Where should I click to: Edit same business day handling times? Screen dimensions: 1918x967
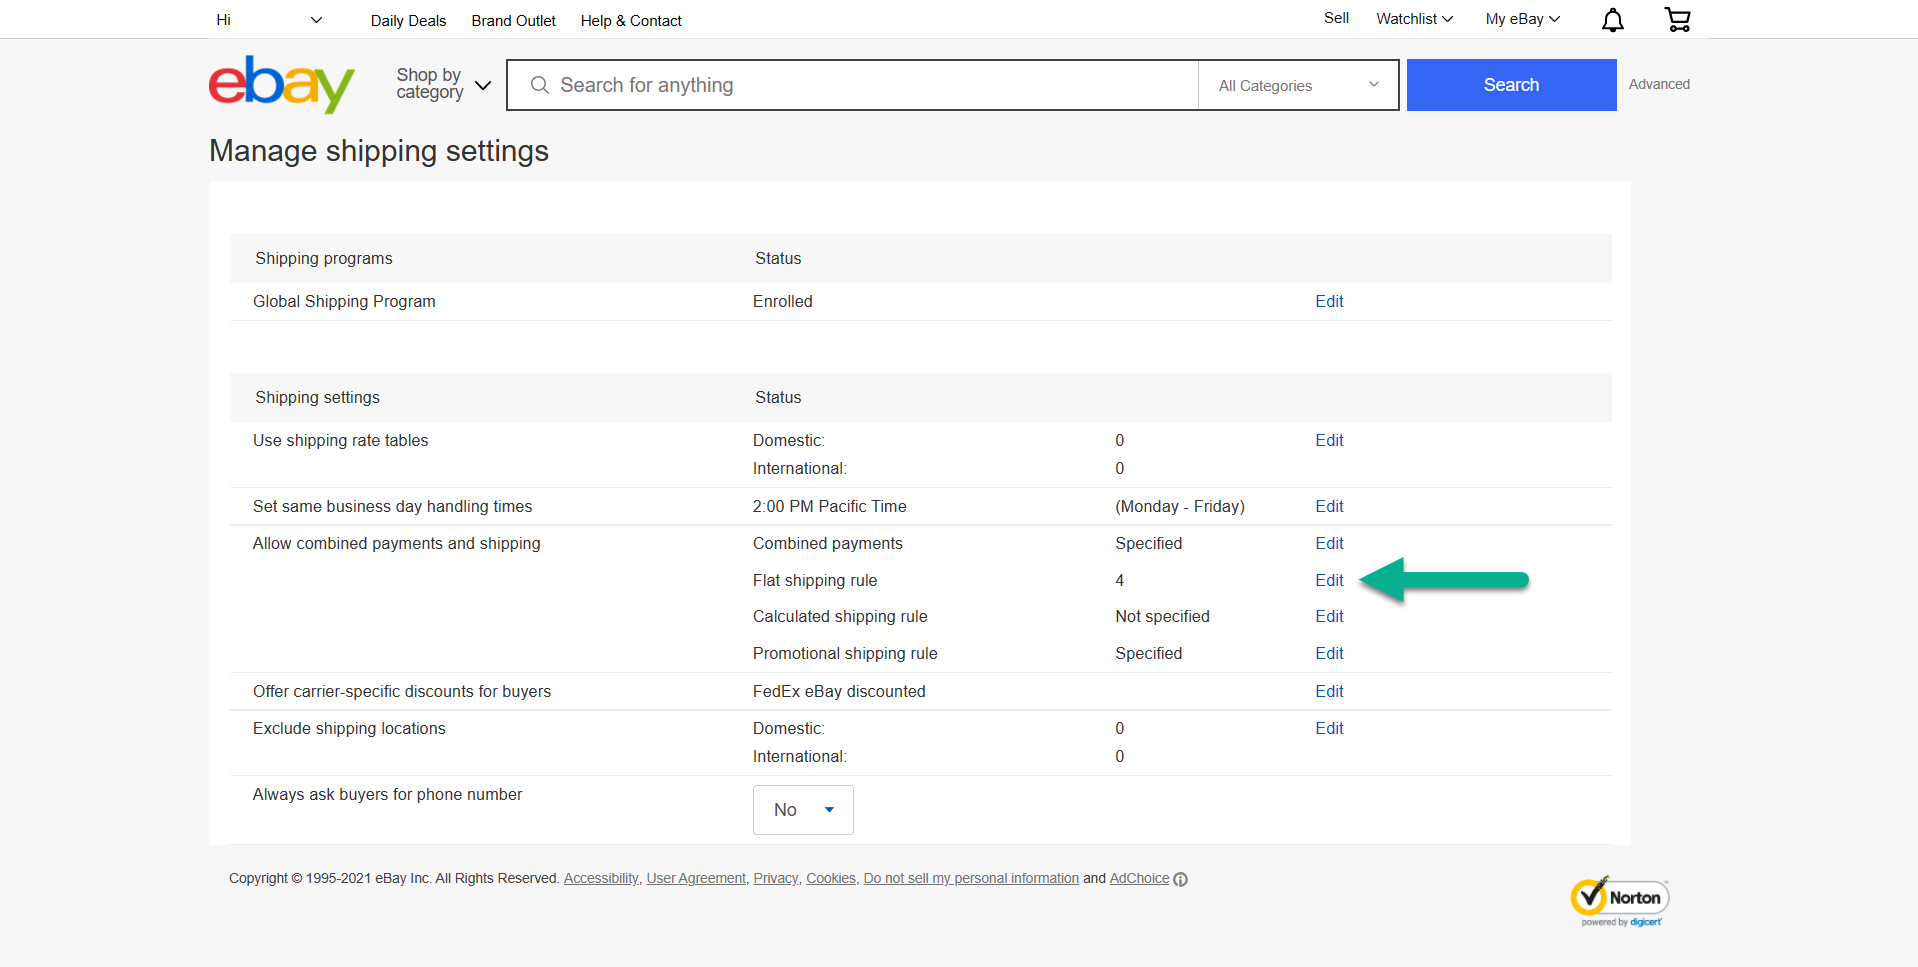tap(1329, 506)
